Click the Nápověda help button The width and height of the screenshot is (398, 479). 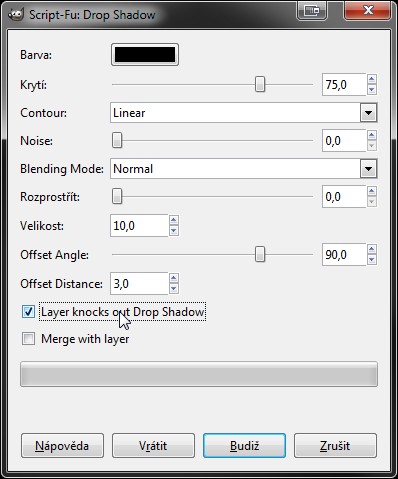(x=62, y=446)
